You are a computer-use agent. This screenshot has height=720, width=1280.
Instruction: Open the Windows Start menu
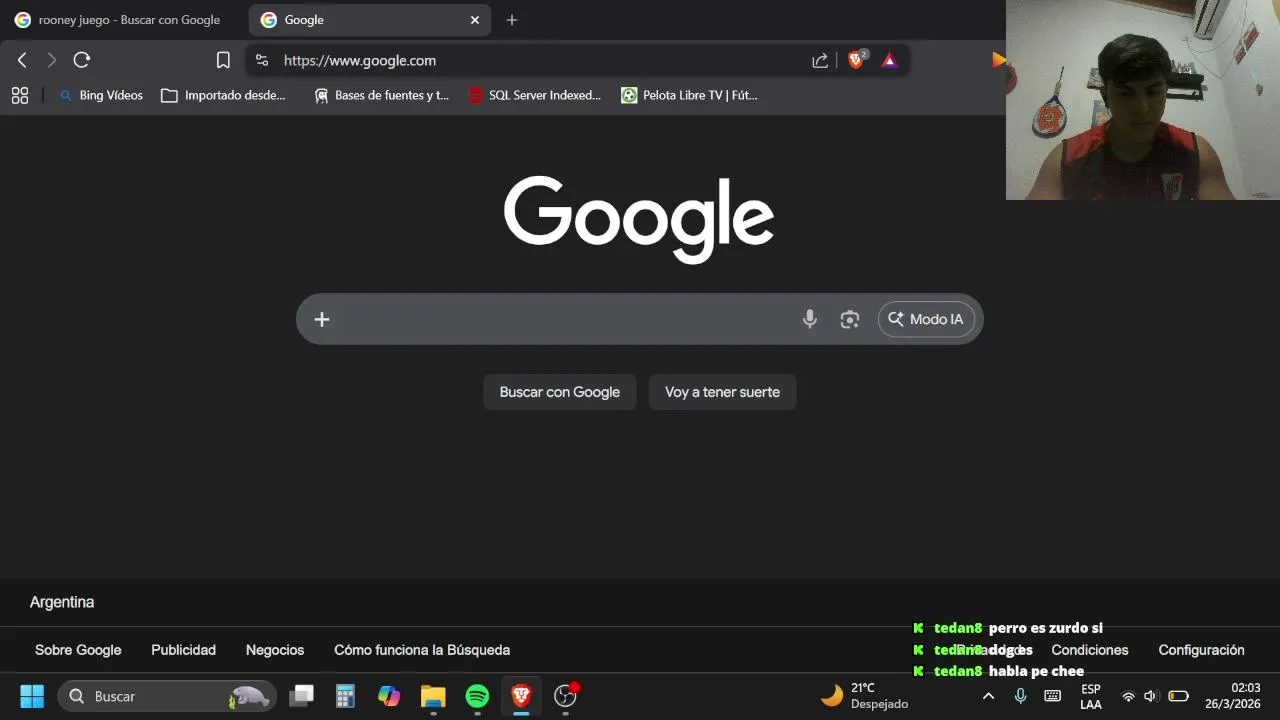(x=32, y=696)
